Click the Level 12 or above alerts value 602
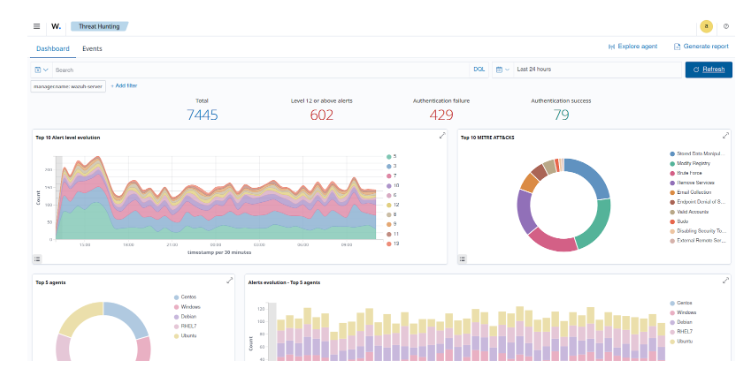 pos(322,115)
